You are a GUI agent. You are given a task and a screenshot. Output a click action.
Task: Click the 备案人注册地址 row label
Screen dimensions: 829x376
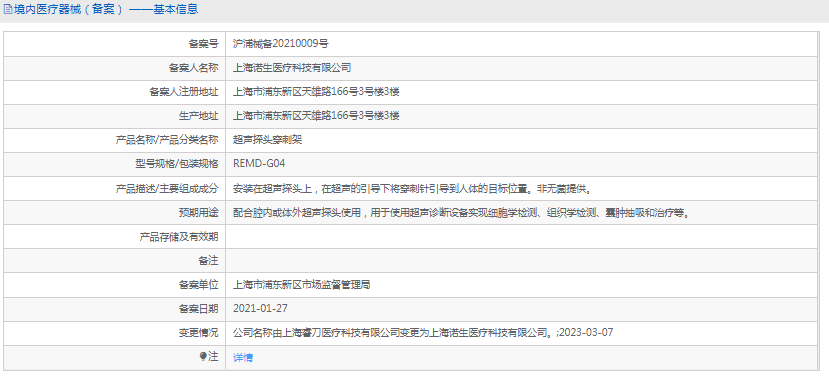point(183,92)
